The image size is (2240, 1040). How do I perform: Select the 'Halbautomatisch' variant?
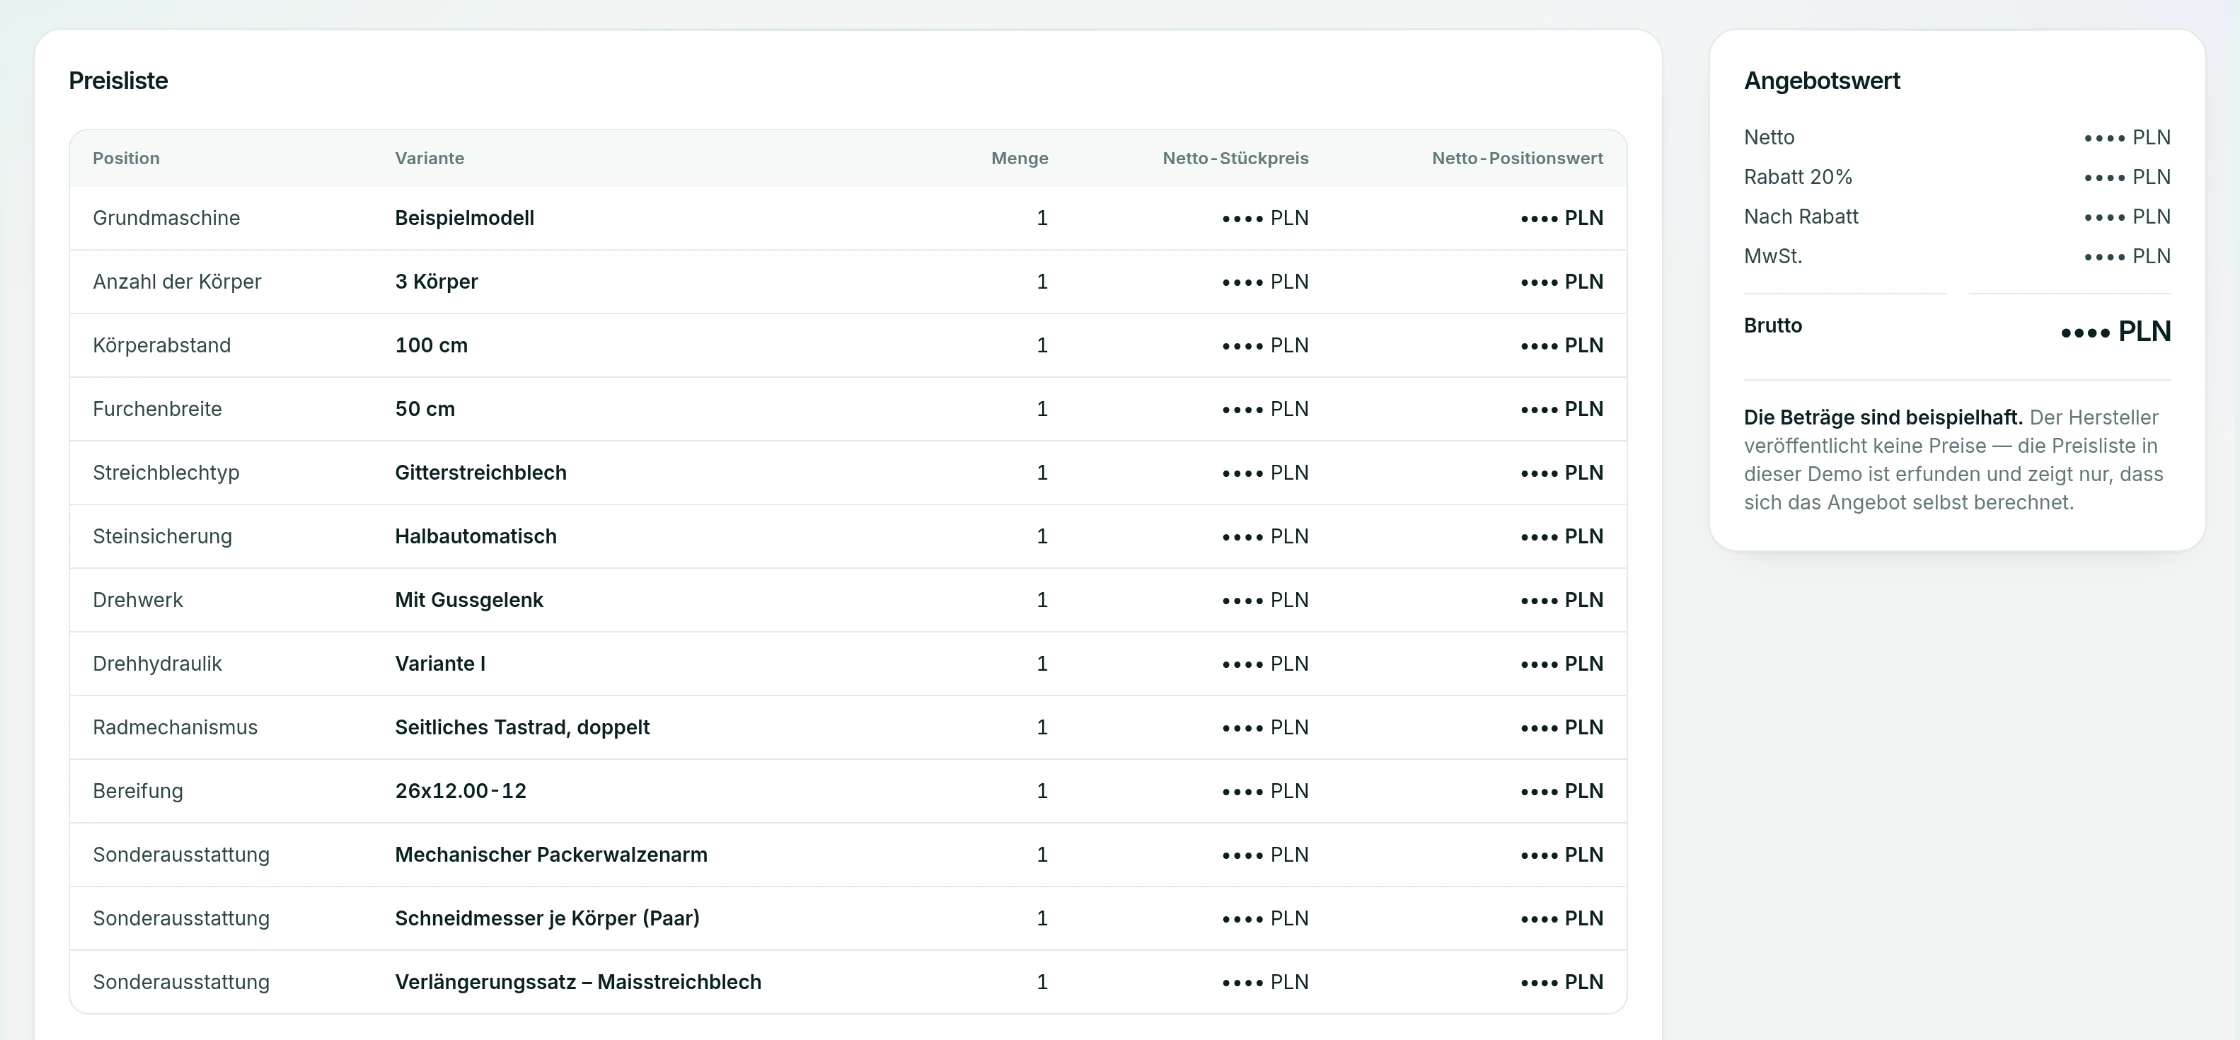click(x=476, y=536)
